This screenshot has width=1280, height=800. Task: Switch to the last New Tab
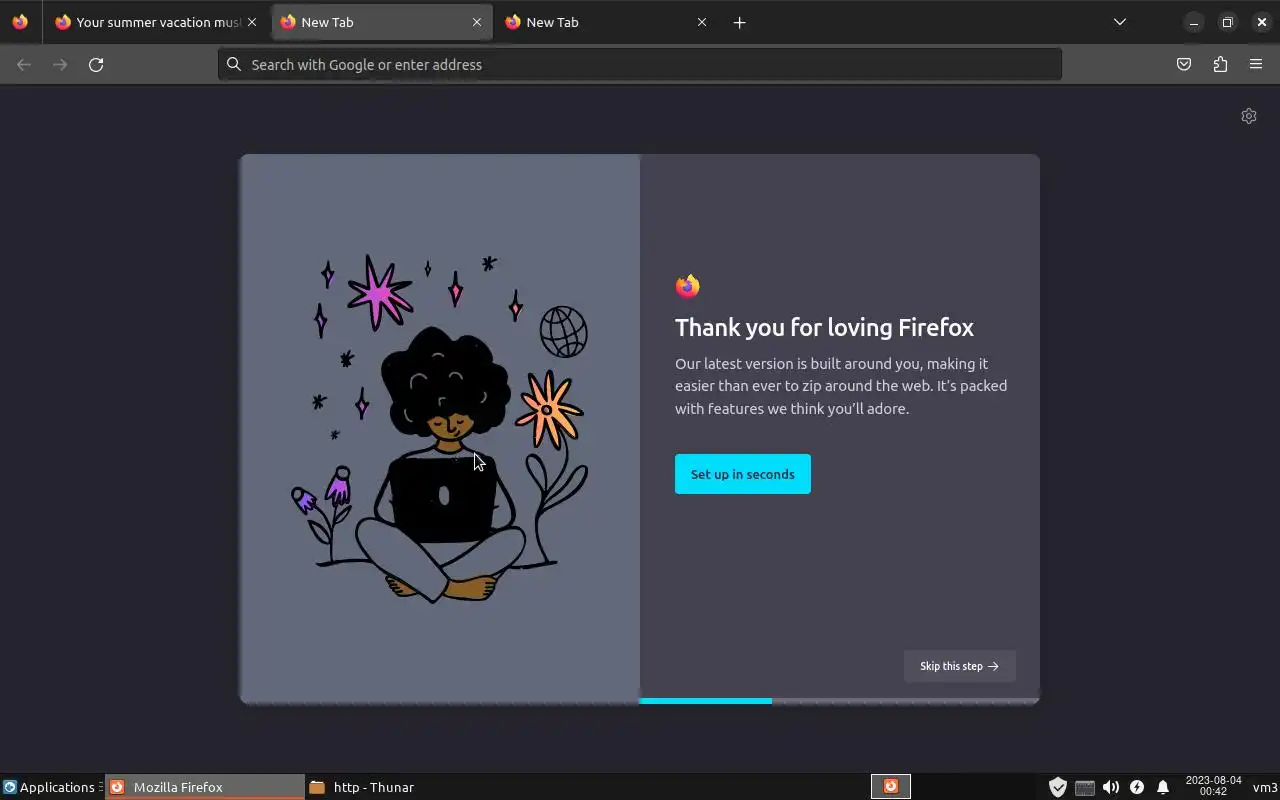click(606, 22)
